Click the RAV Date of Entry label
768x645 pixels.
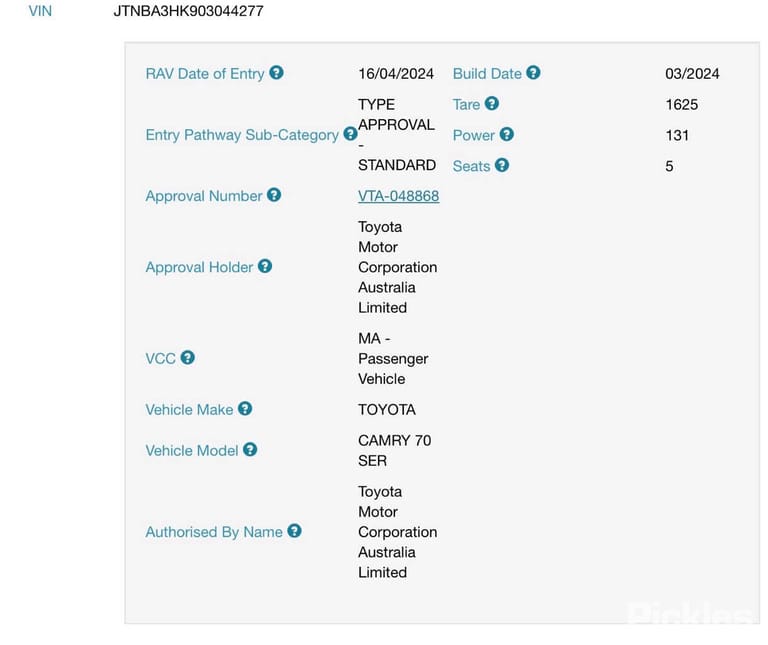coord(205,73)
